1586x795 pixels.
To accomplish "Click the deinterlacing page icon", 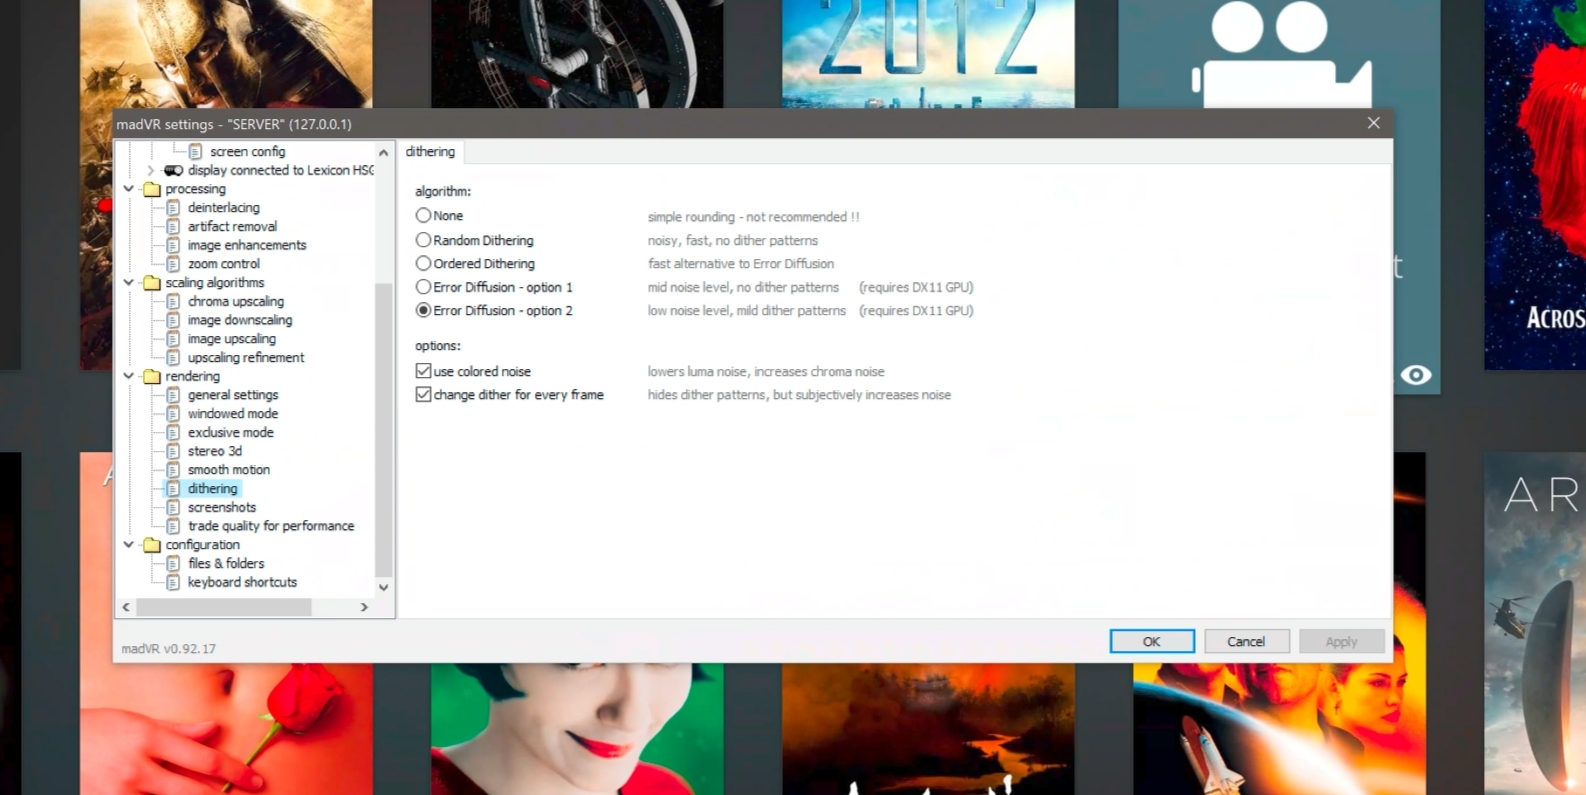I will pyautogui.click(x=173, y=208).
